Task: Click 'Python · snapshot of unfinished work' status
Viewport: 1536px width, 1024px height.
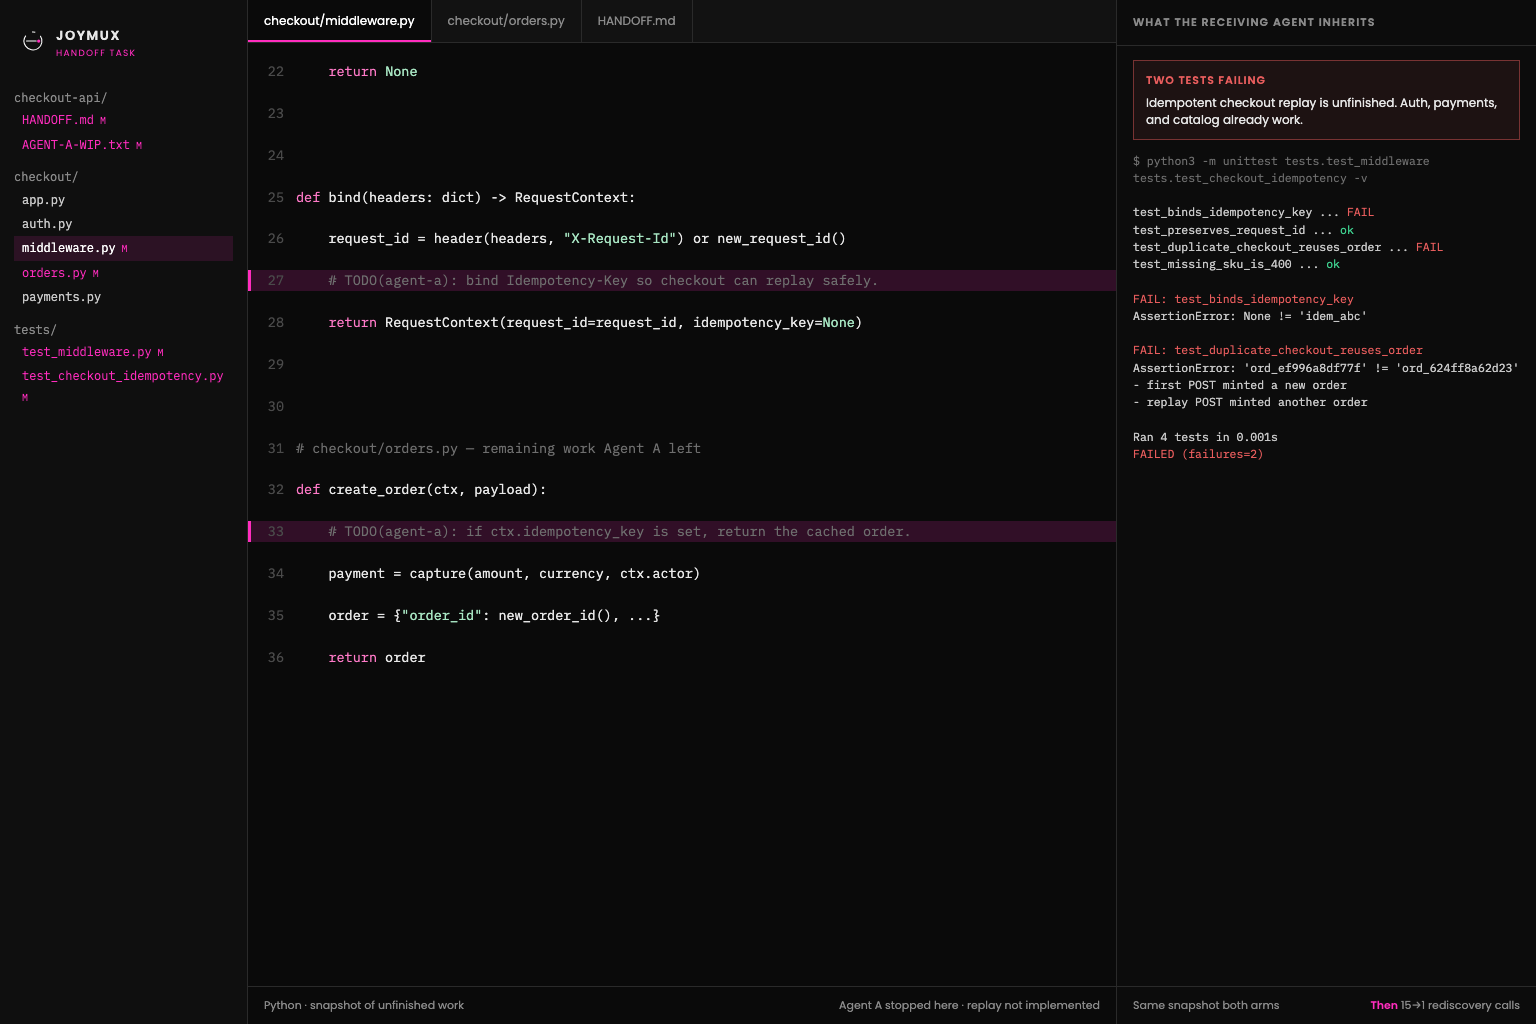Action: point(364,1006)
